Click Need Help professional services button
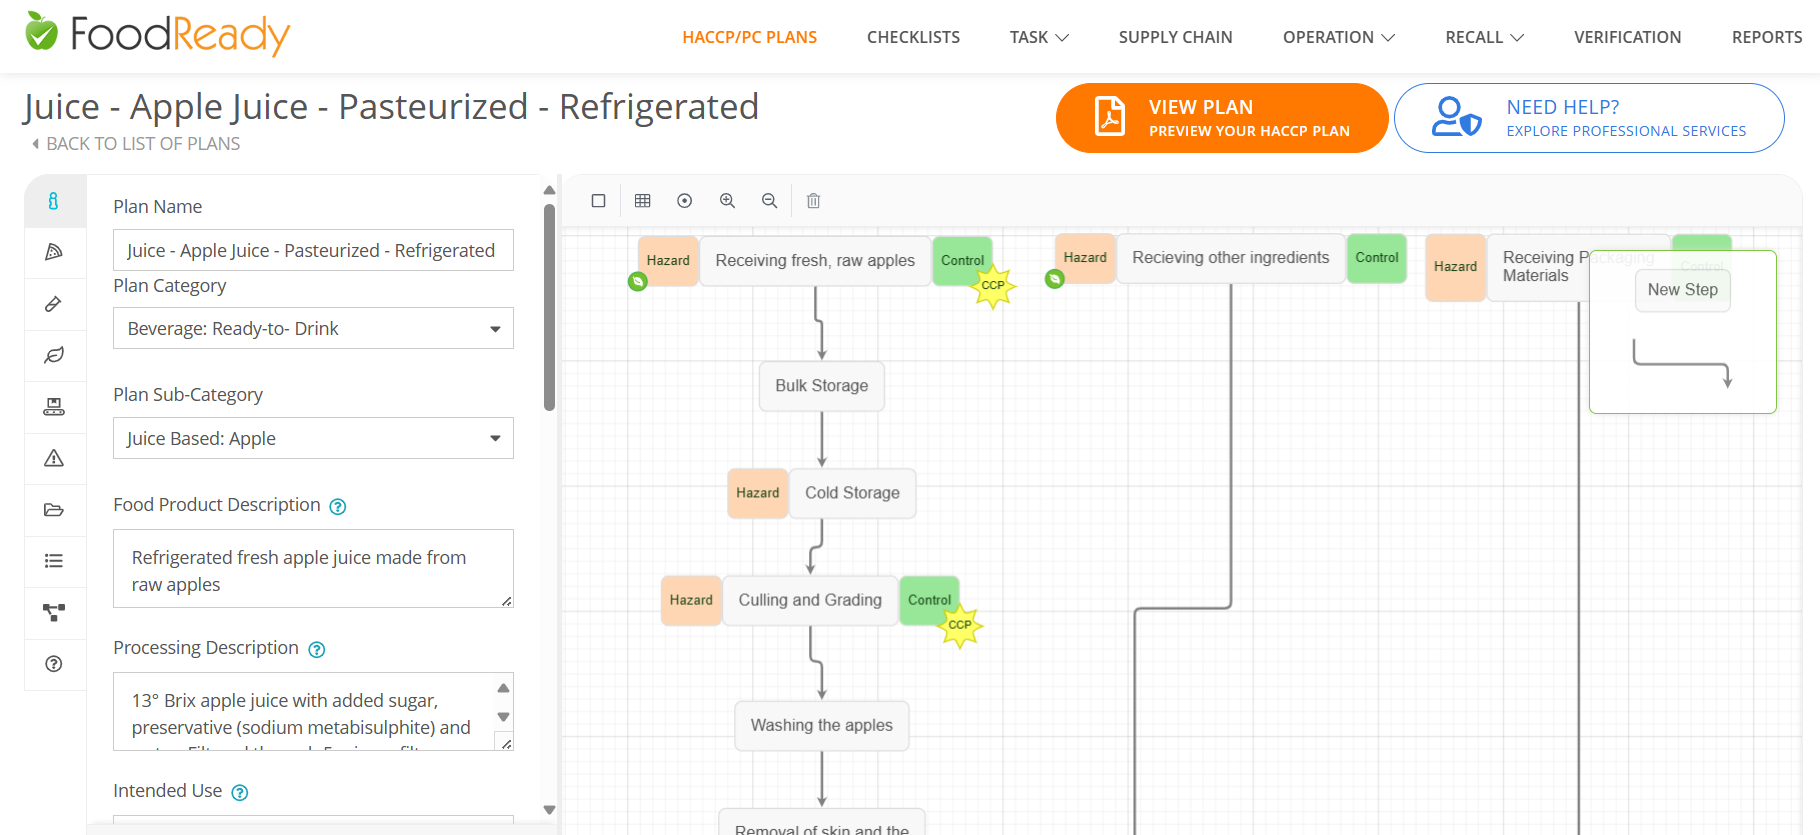 1589,118
